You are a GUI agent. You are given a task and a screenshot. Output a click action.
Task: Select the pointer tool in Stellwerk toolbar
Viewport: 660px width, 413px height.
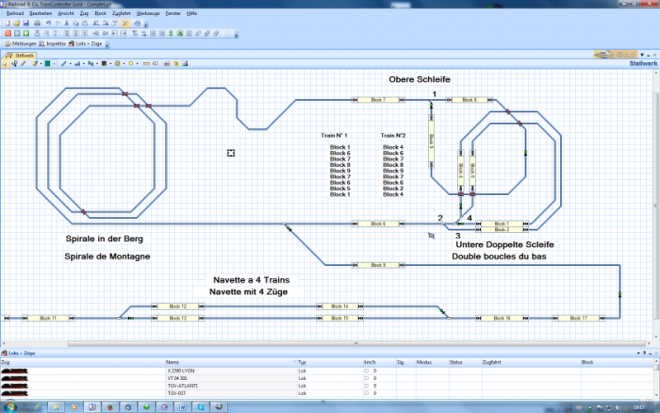pyautogui.click(x=5, y=64)
